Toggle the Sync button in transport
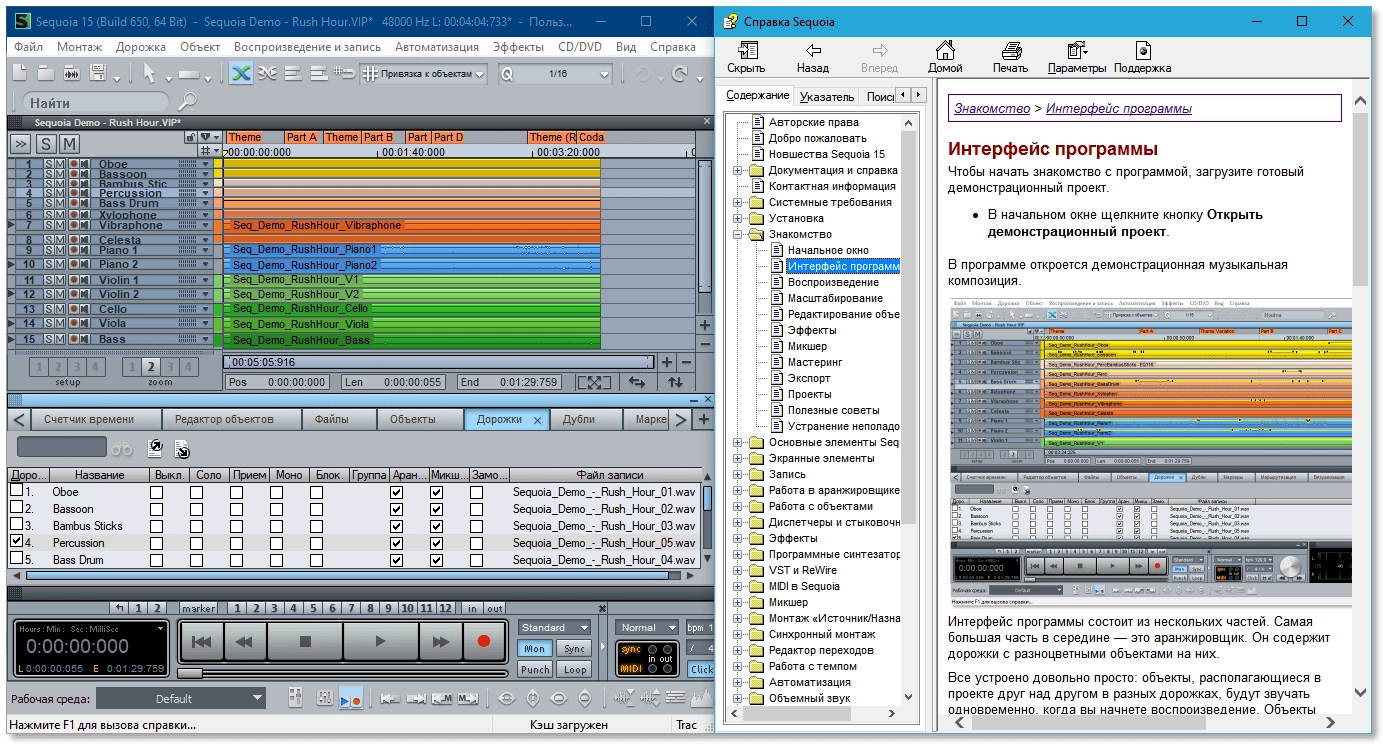 click(x=572, y=649)
